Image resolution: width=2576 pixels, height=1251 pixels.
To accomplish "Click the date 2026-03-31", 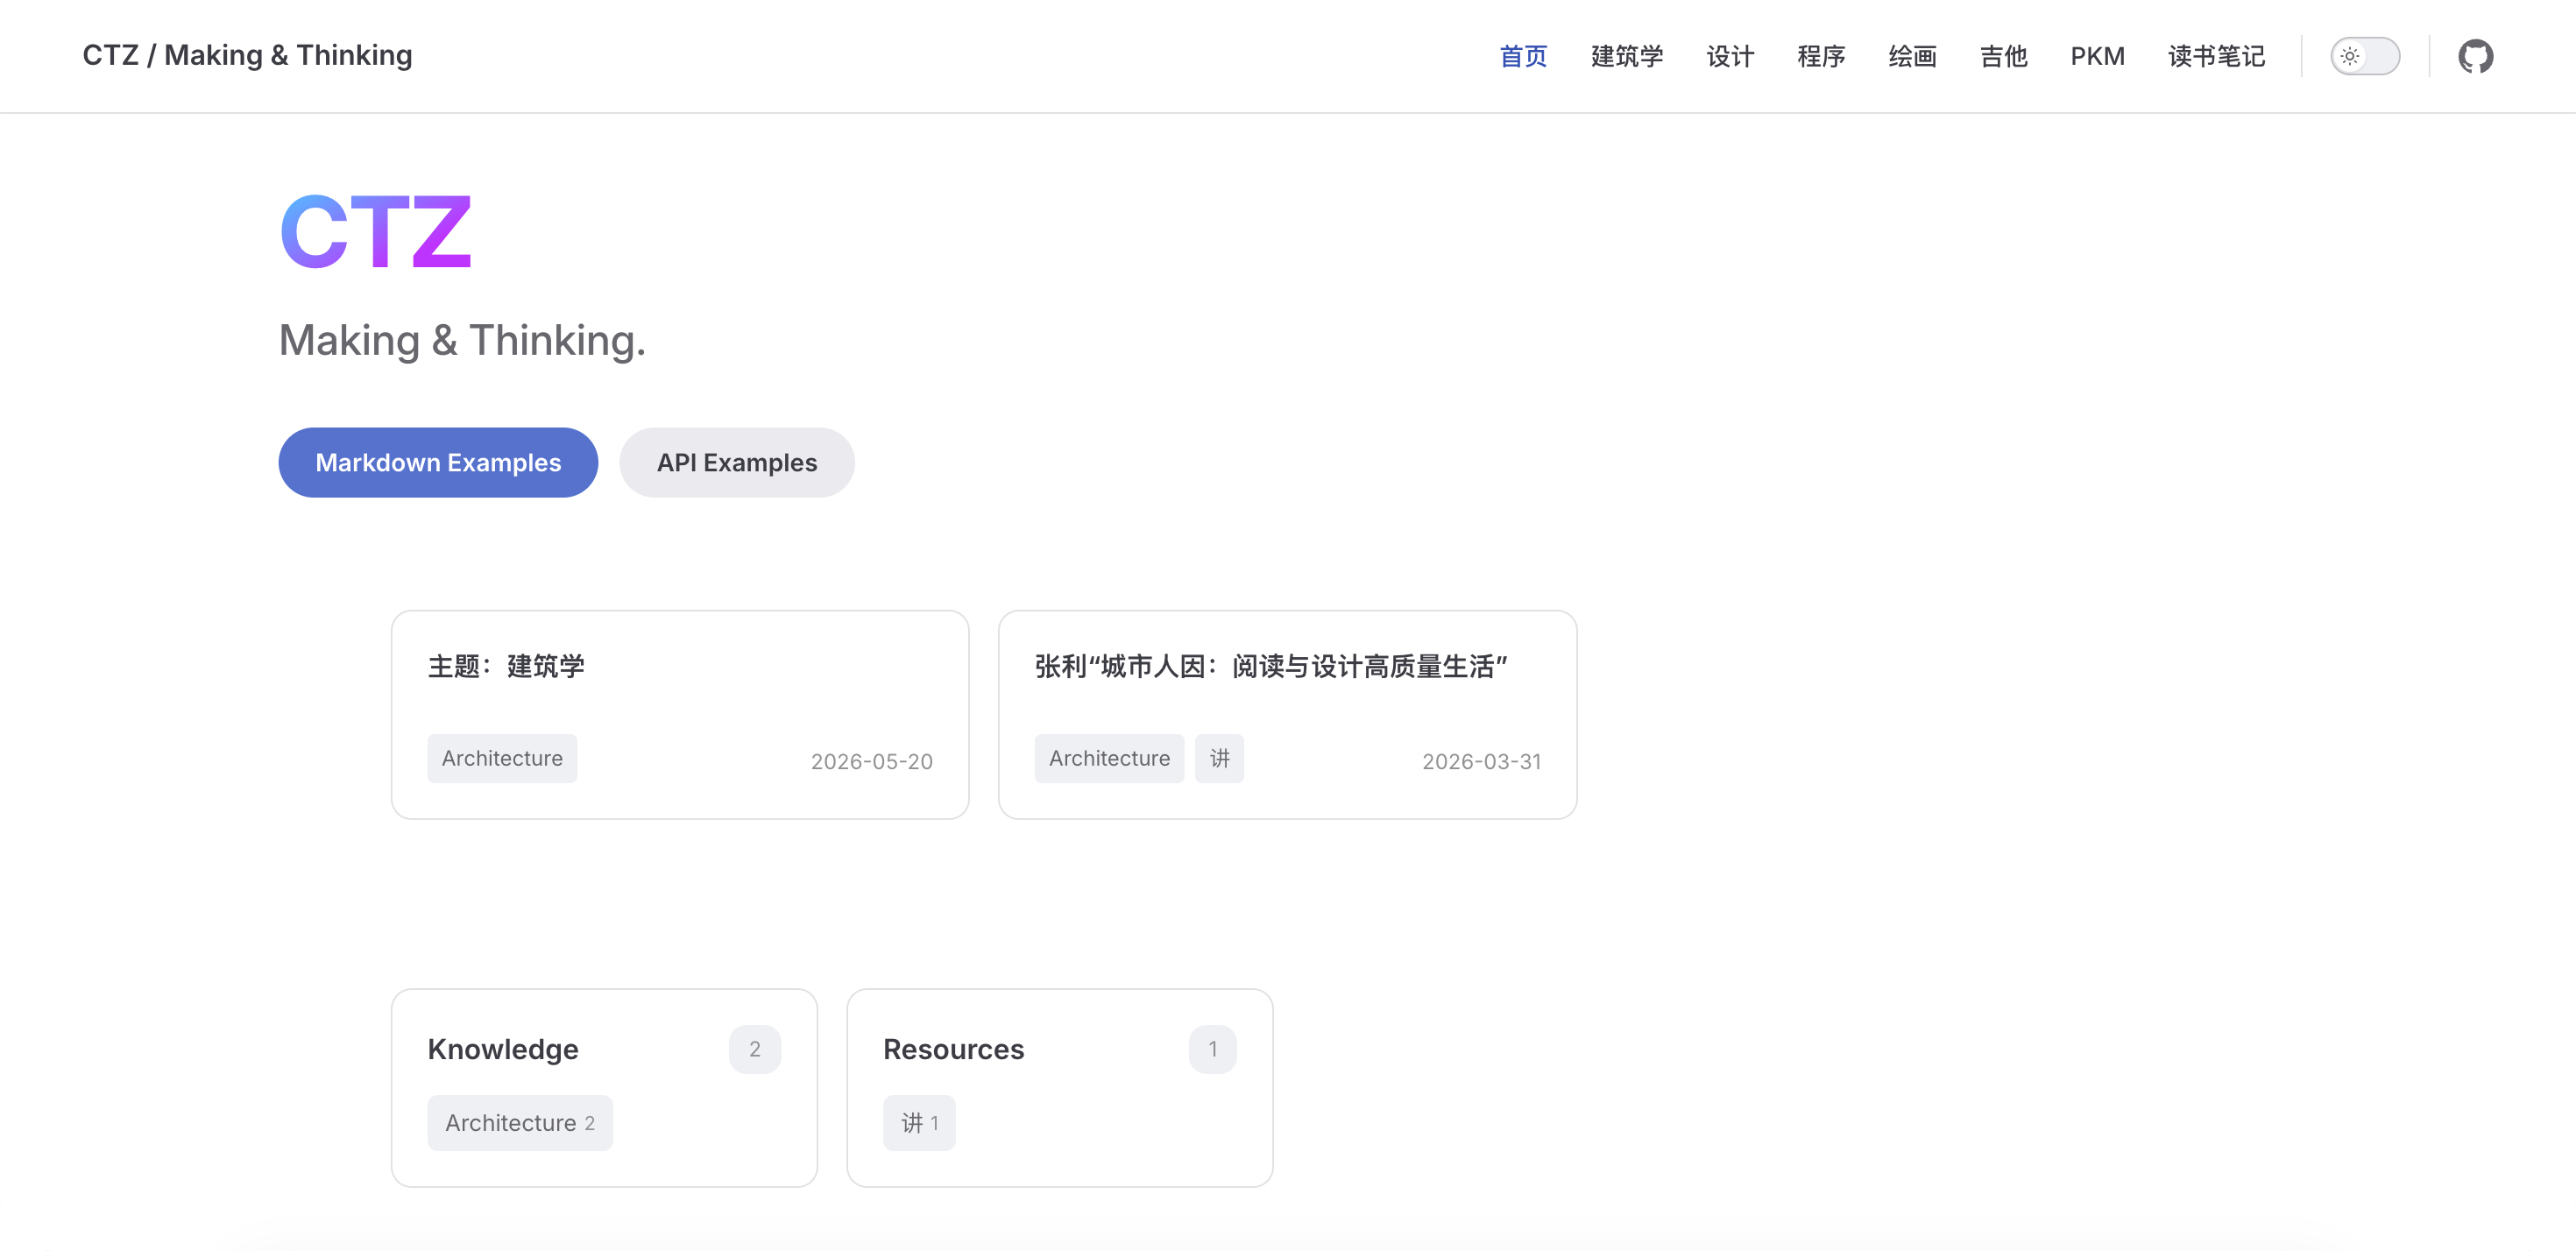I will [x=1481, y=761].
